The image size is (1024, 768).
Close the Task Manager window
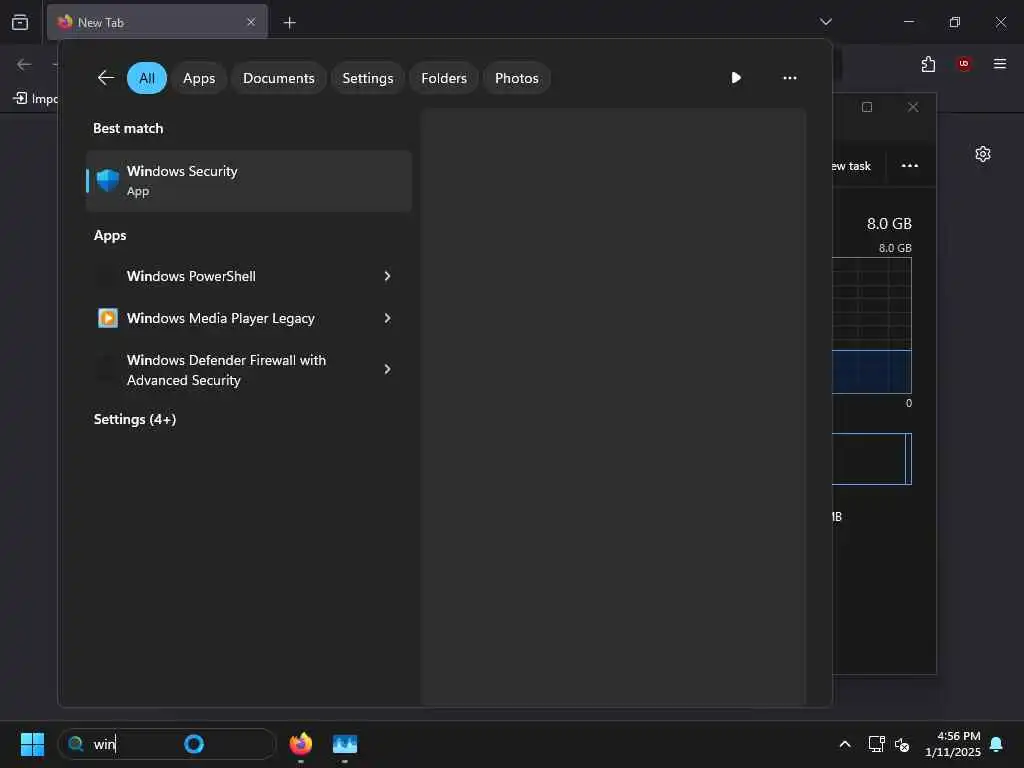[x=913, y=107]
